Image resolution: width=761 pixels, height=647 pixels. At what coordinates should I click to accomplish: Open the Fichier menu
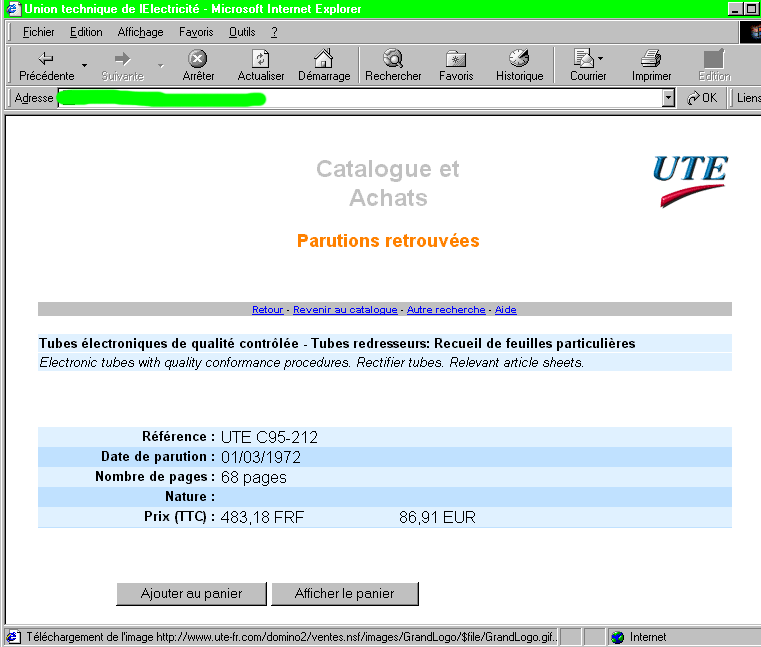click(x=38, y=32)
